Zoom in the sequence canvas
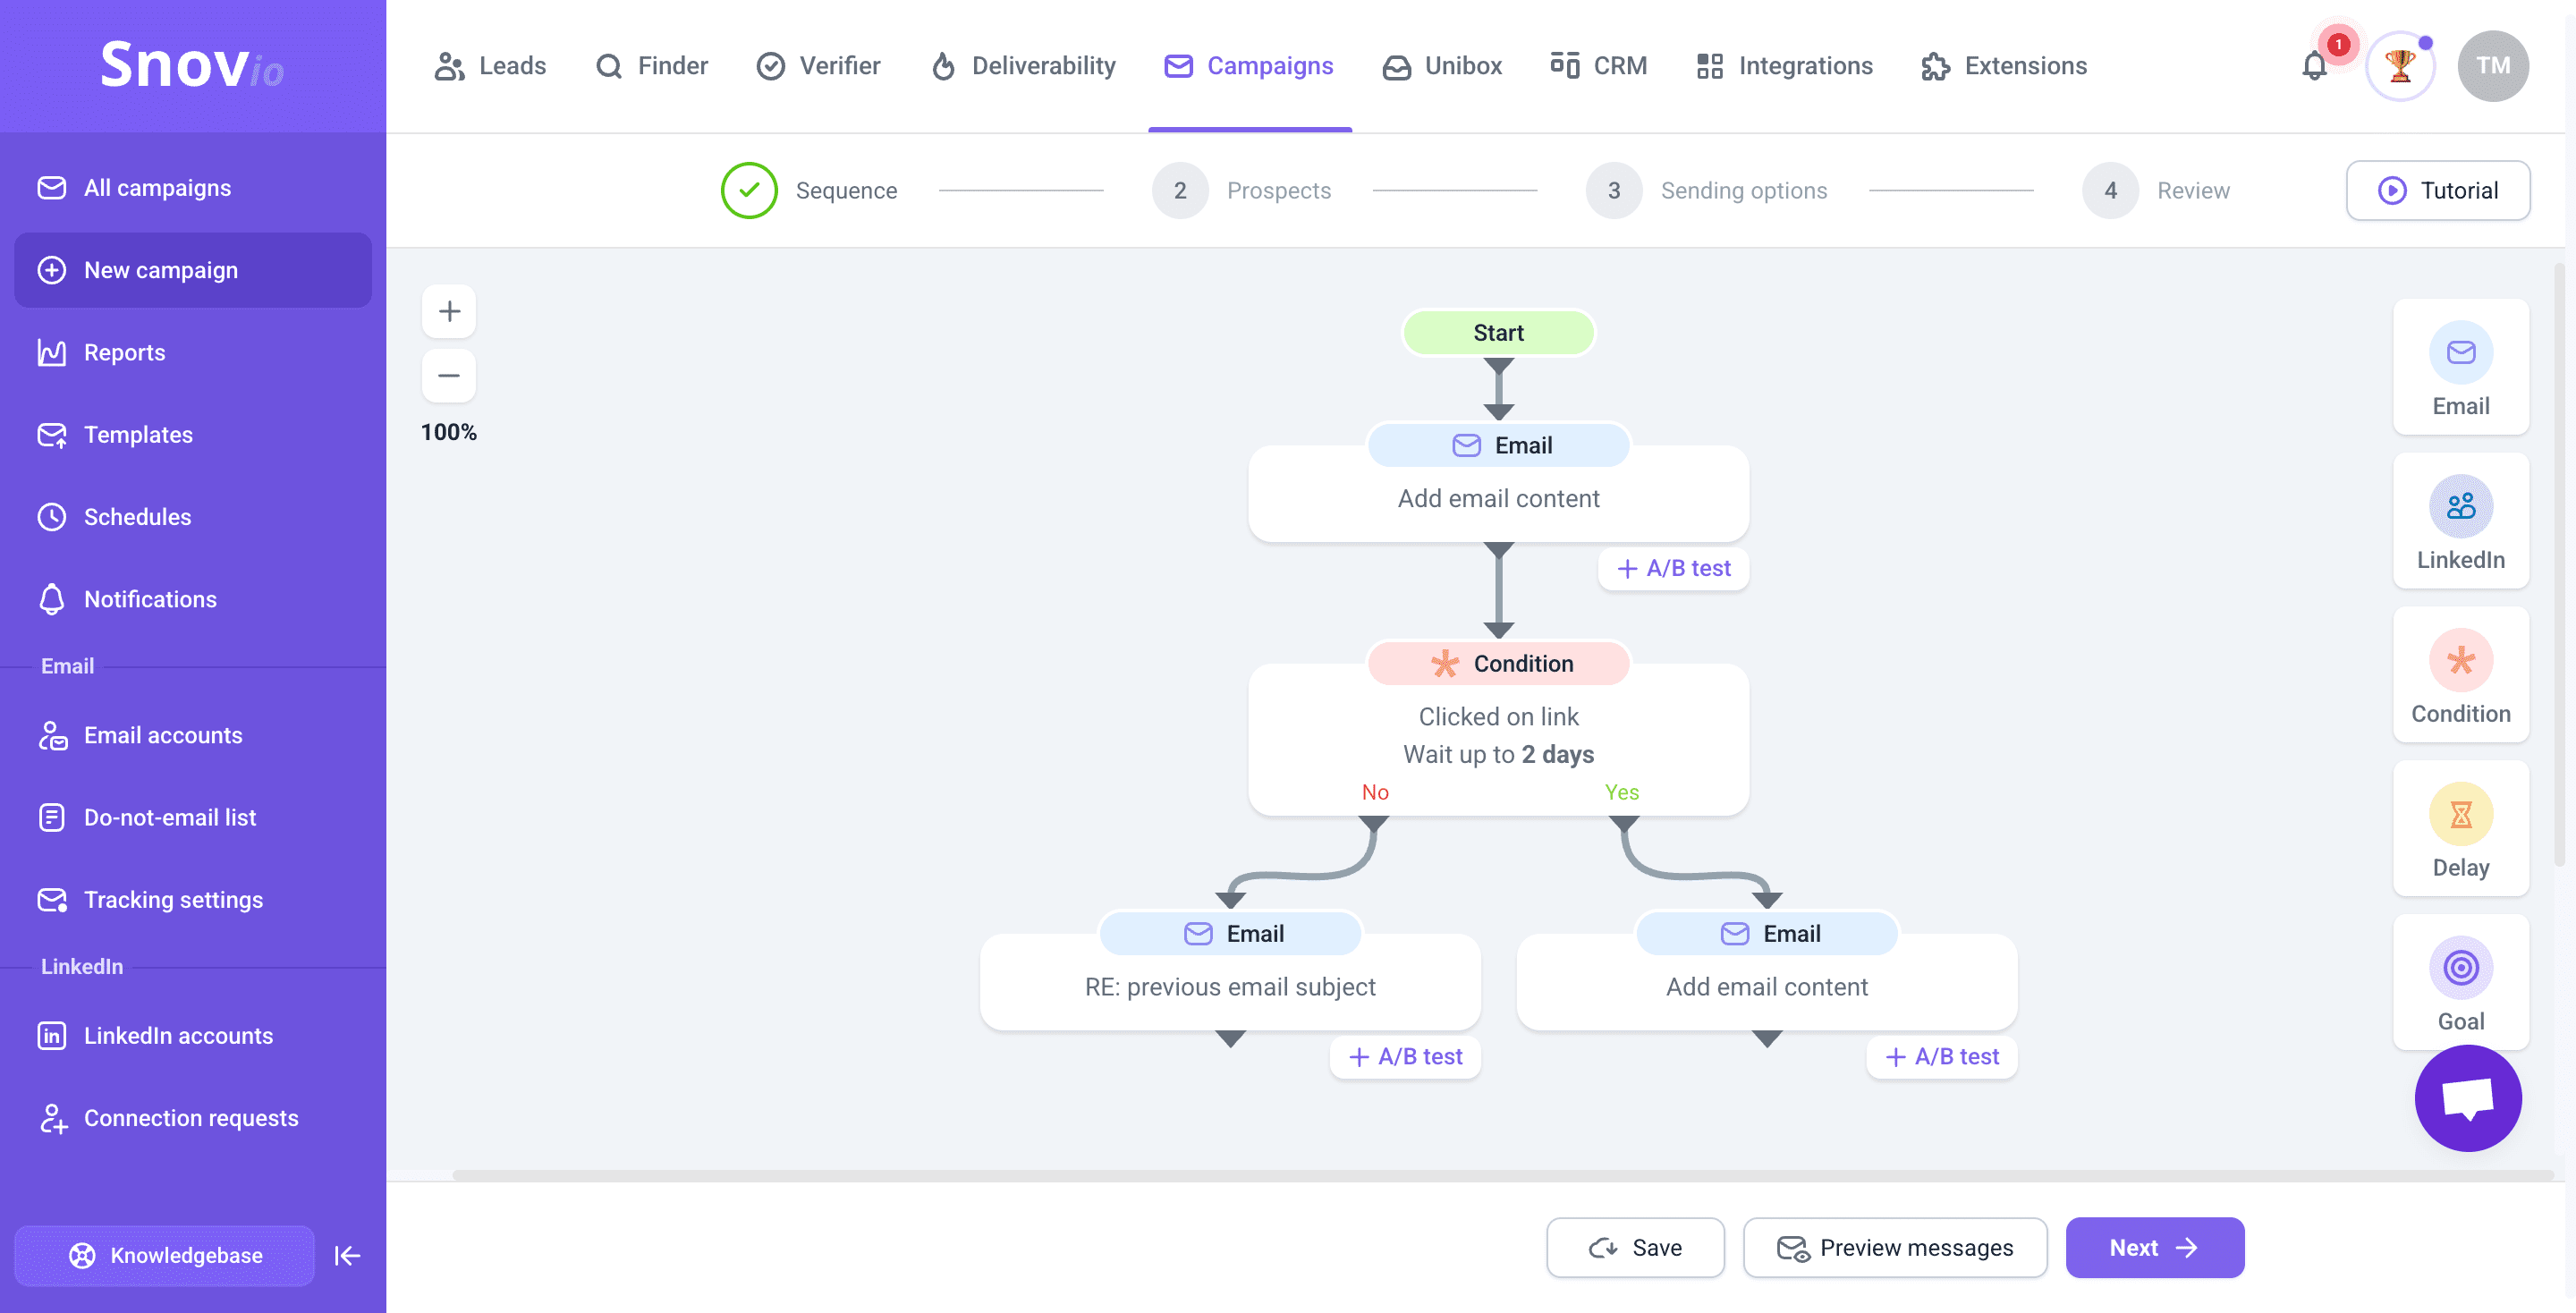The width and height of the screenshot is (2576, 1313). pos(449,311)
